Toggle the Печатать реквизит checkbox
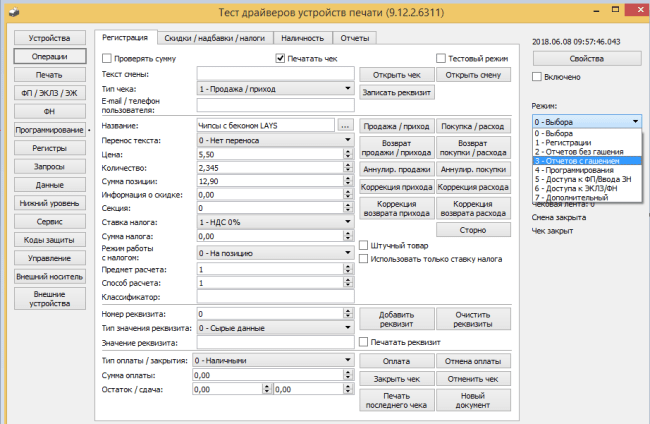The width and height of the screenshot is (650, 424). [x=364, y=342]
